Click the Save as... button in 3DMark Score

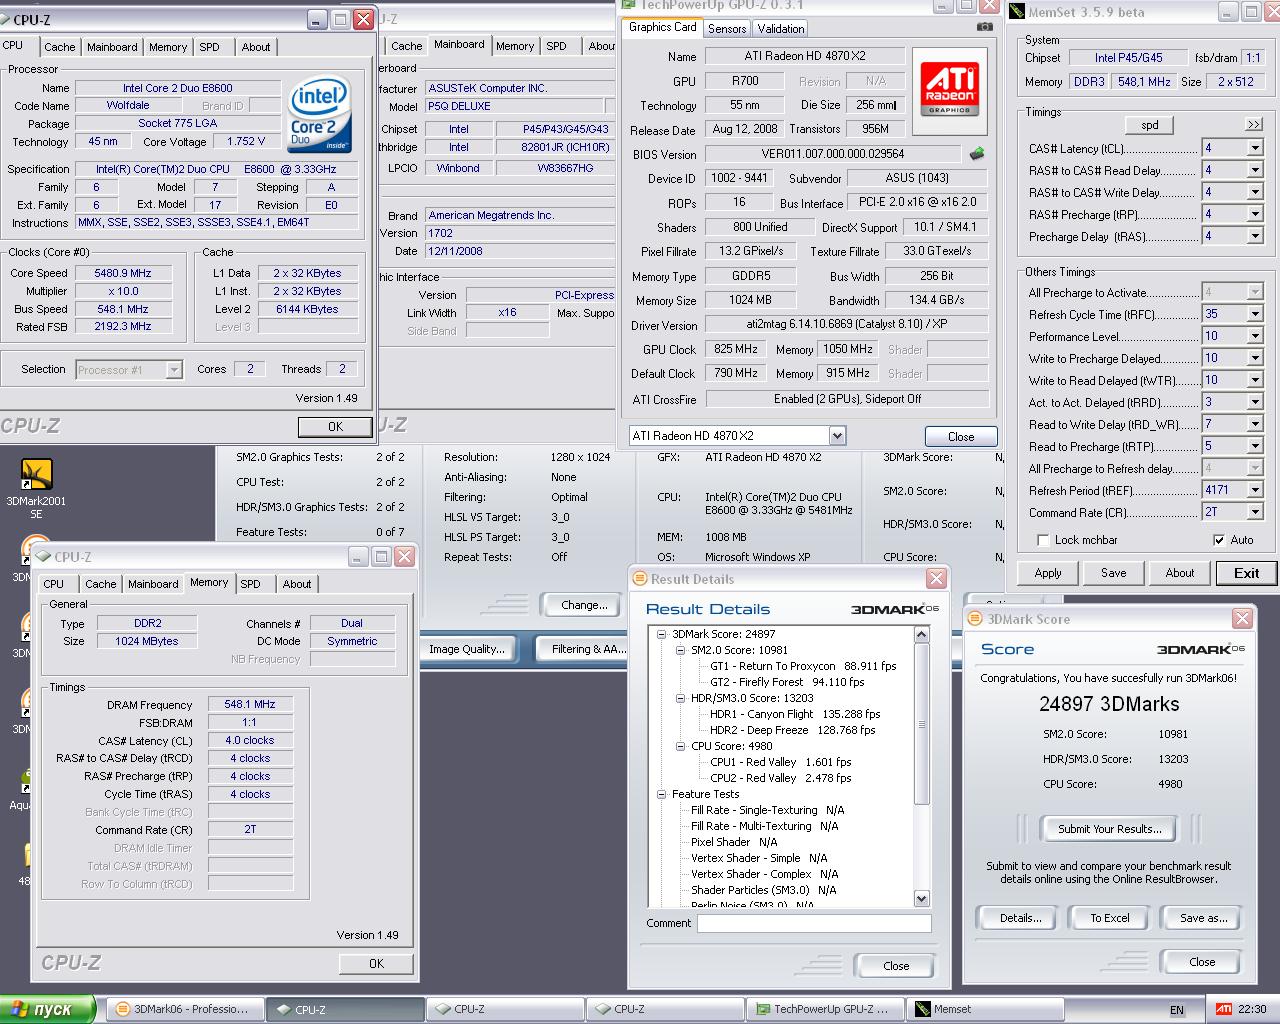(x=1203, y=918)
